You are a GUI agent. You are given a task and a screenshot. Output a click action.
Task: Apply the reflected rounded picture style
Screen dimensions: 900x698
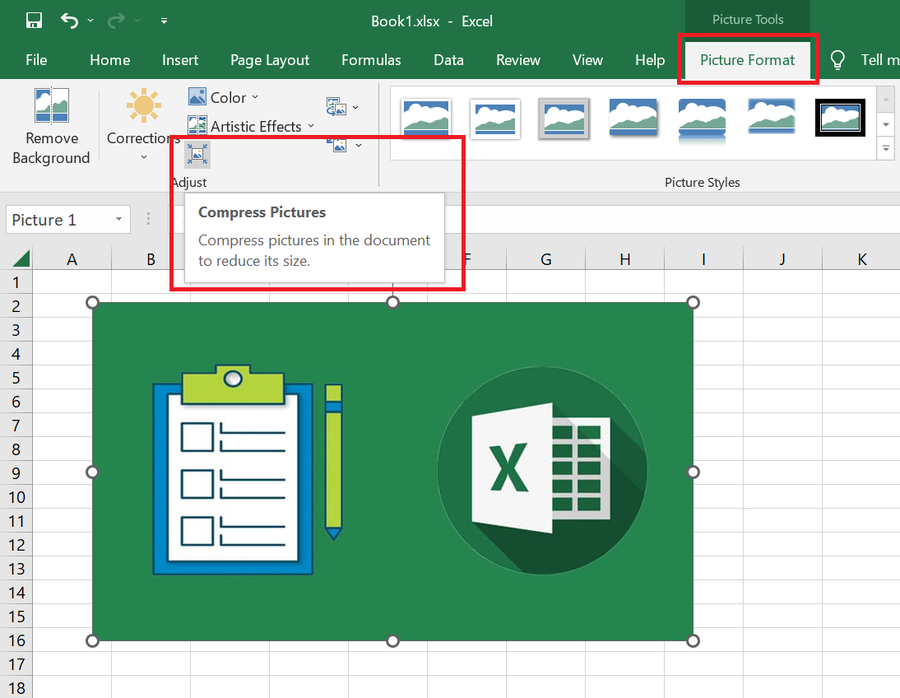702,119
